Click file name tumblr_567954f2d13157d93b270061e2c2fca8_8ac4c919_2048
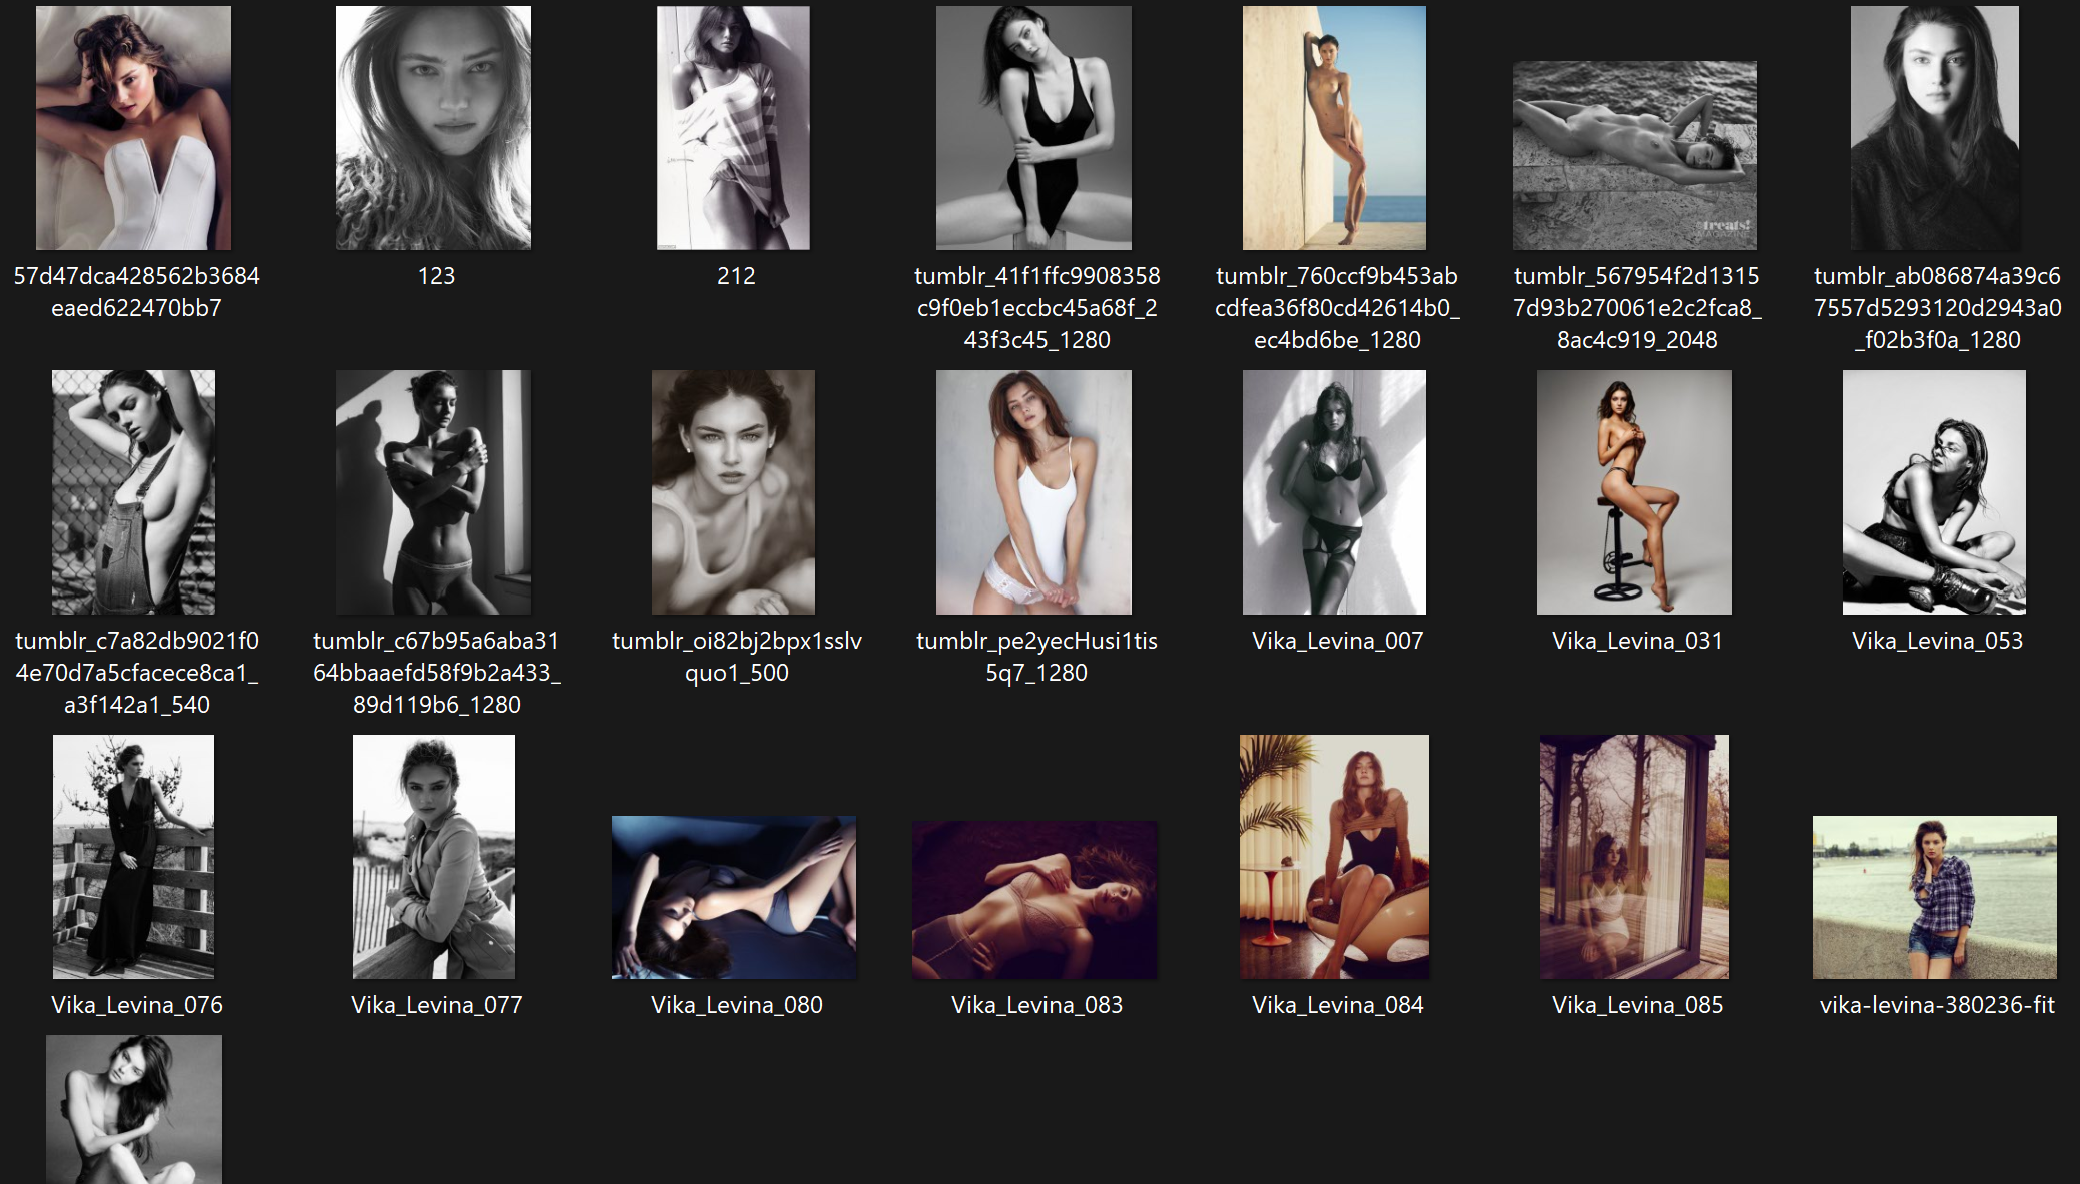Screen dimensions: 2080x1184 [1637, 308]
